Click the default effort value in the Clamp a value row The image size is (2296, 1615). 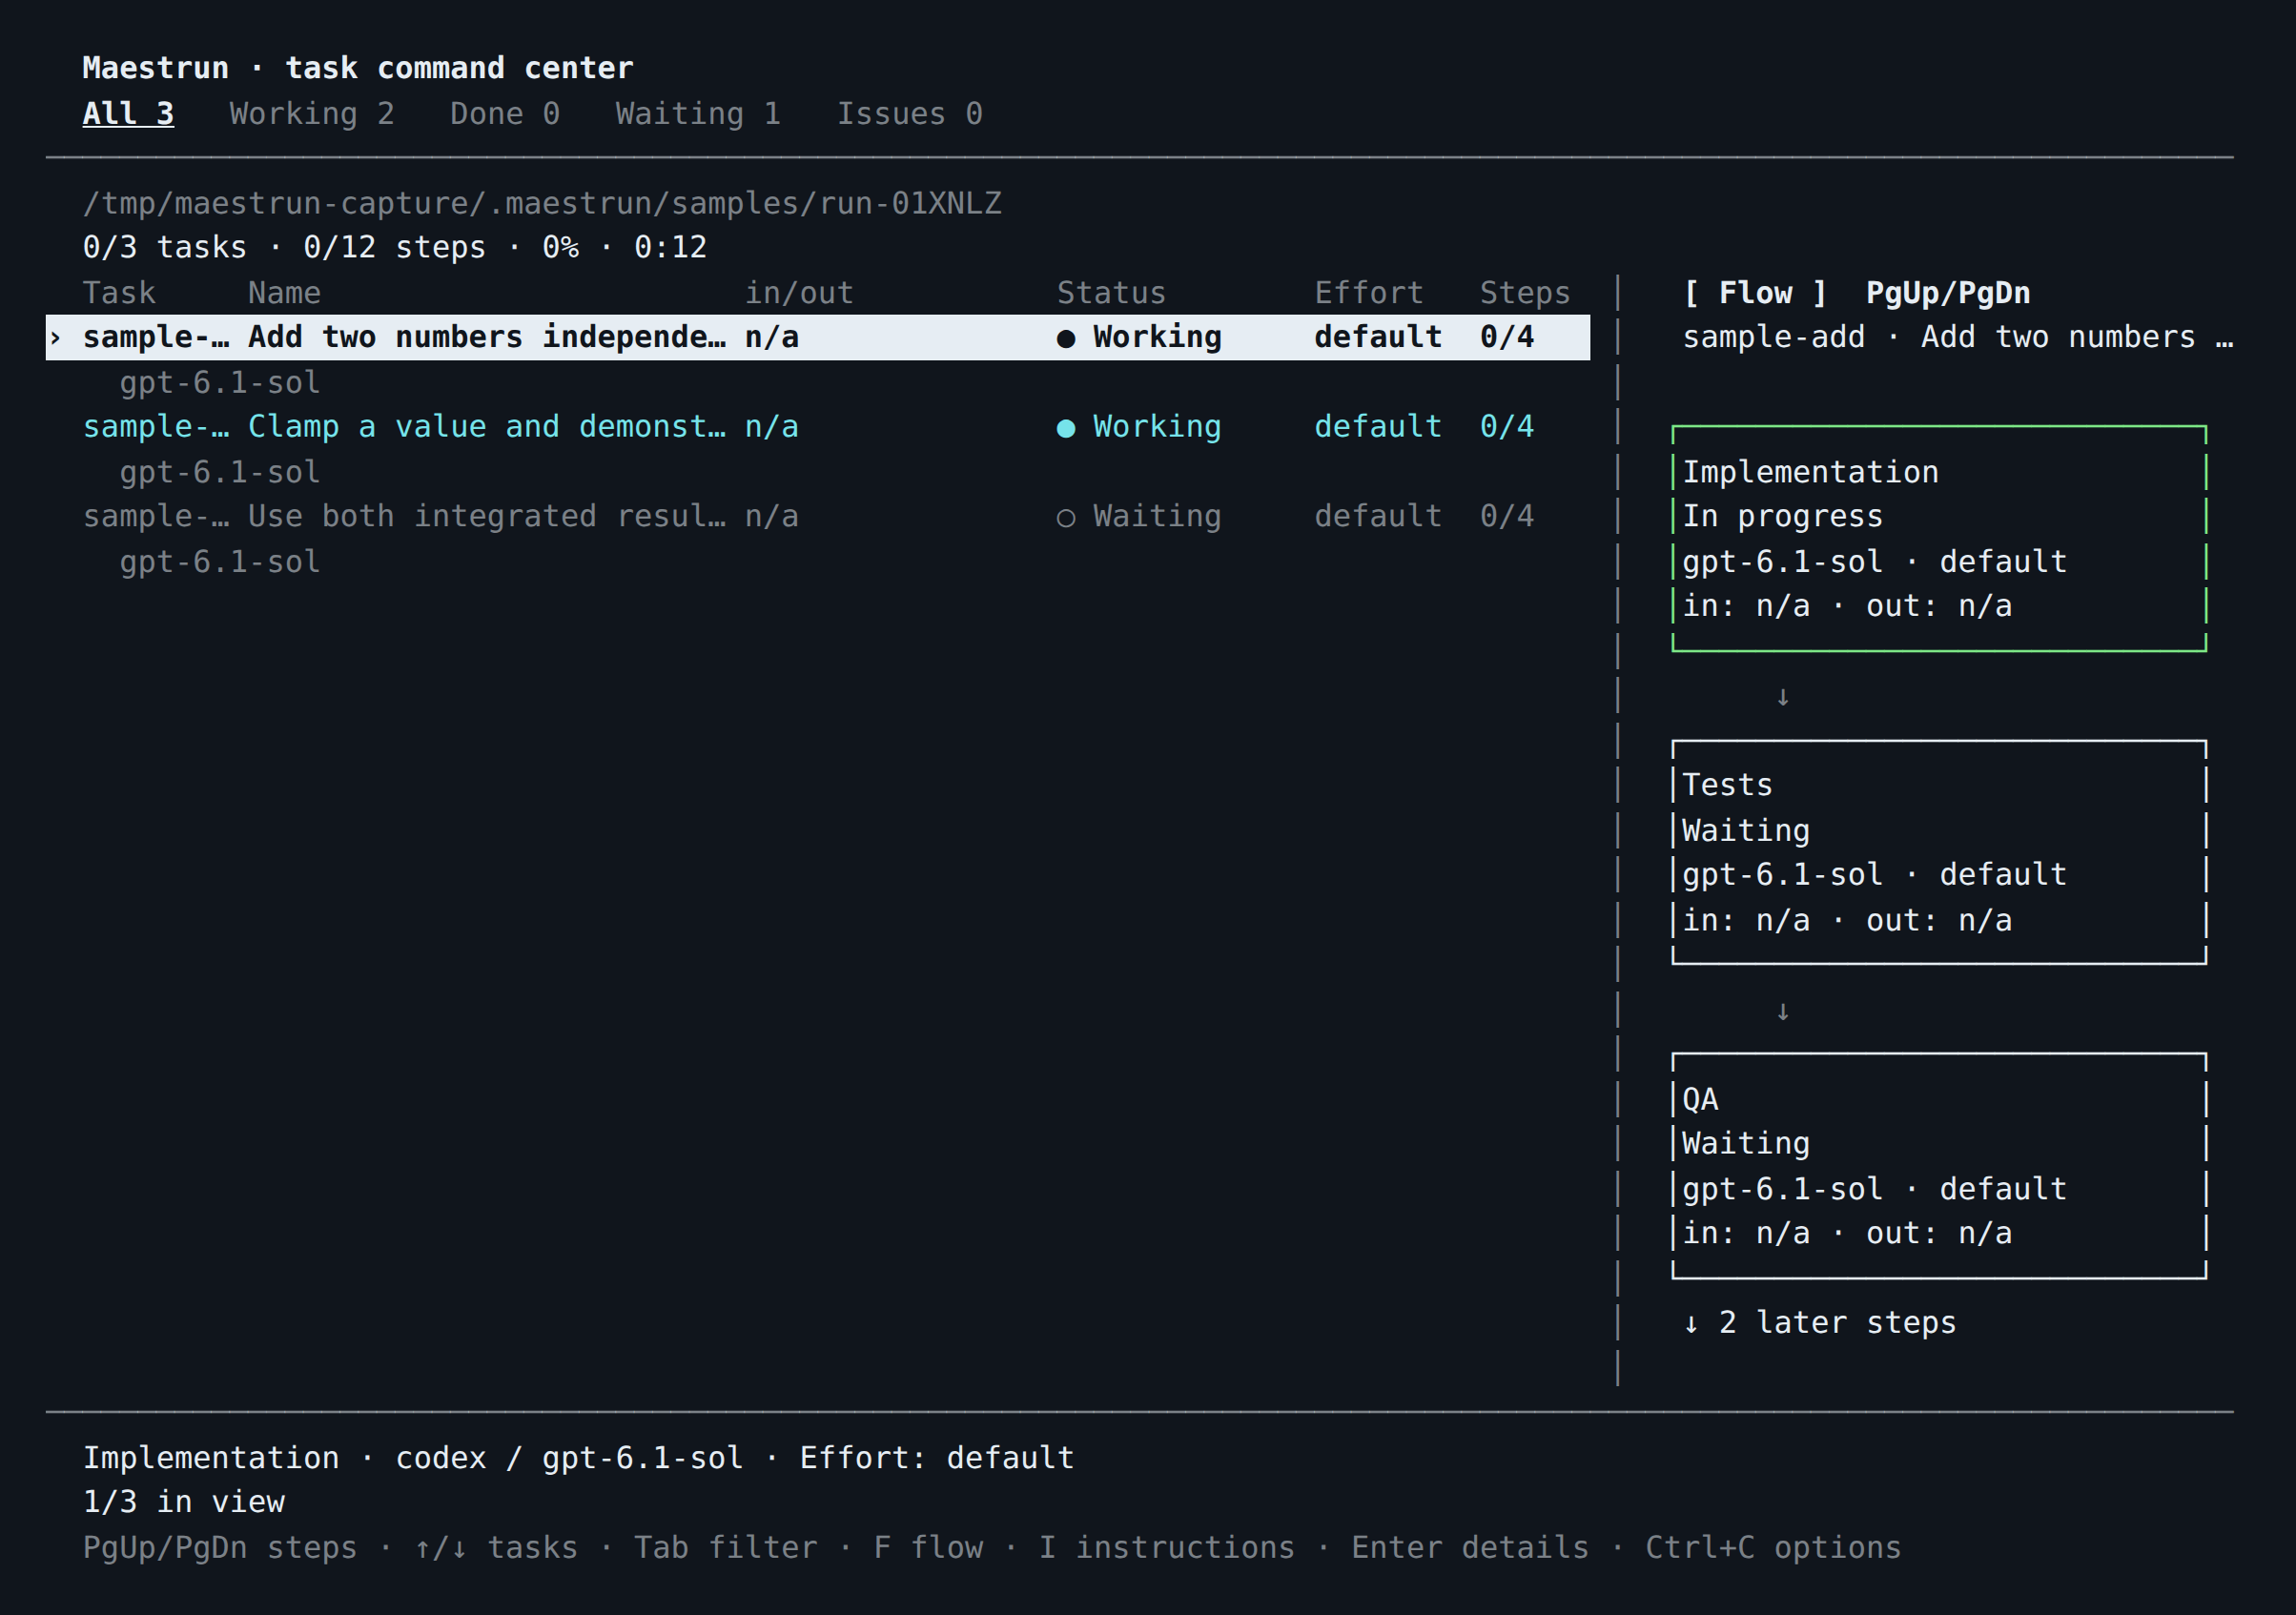click(x=1378, y=427)
